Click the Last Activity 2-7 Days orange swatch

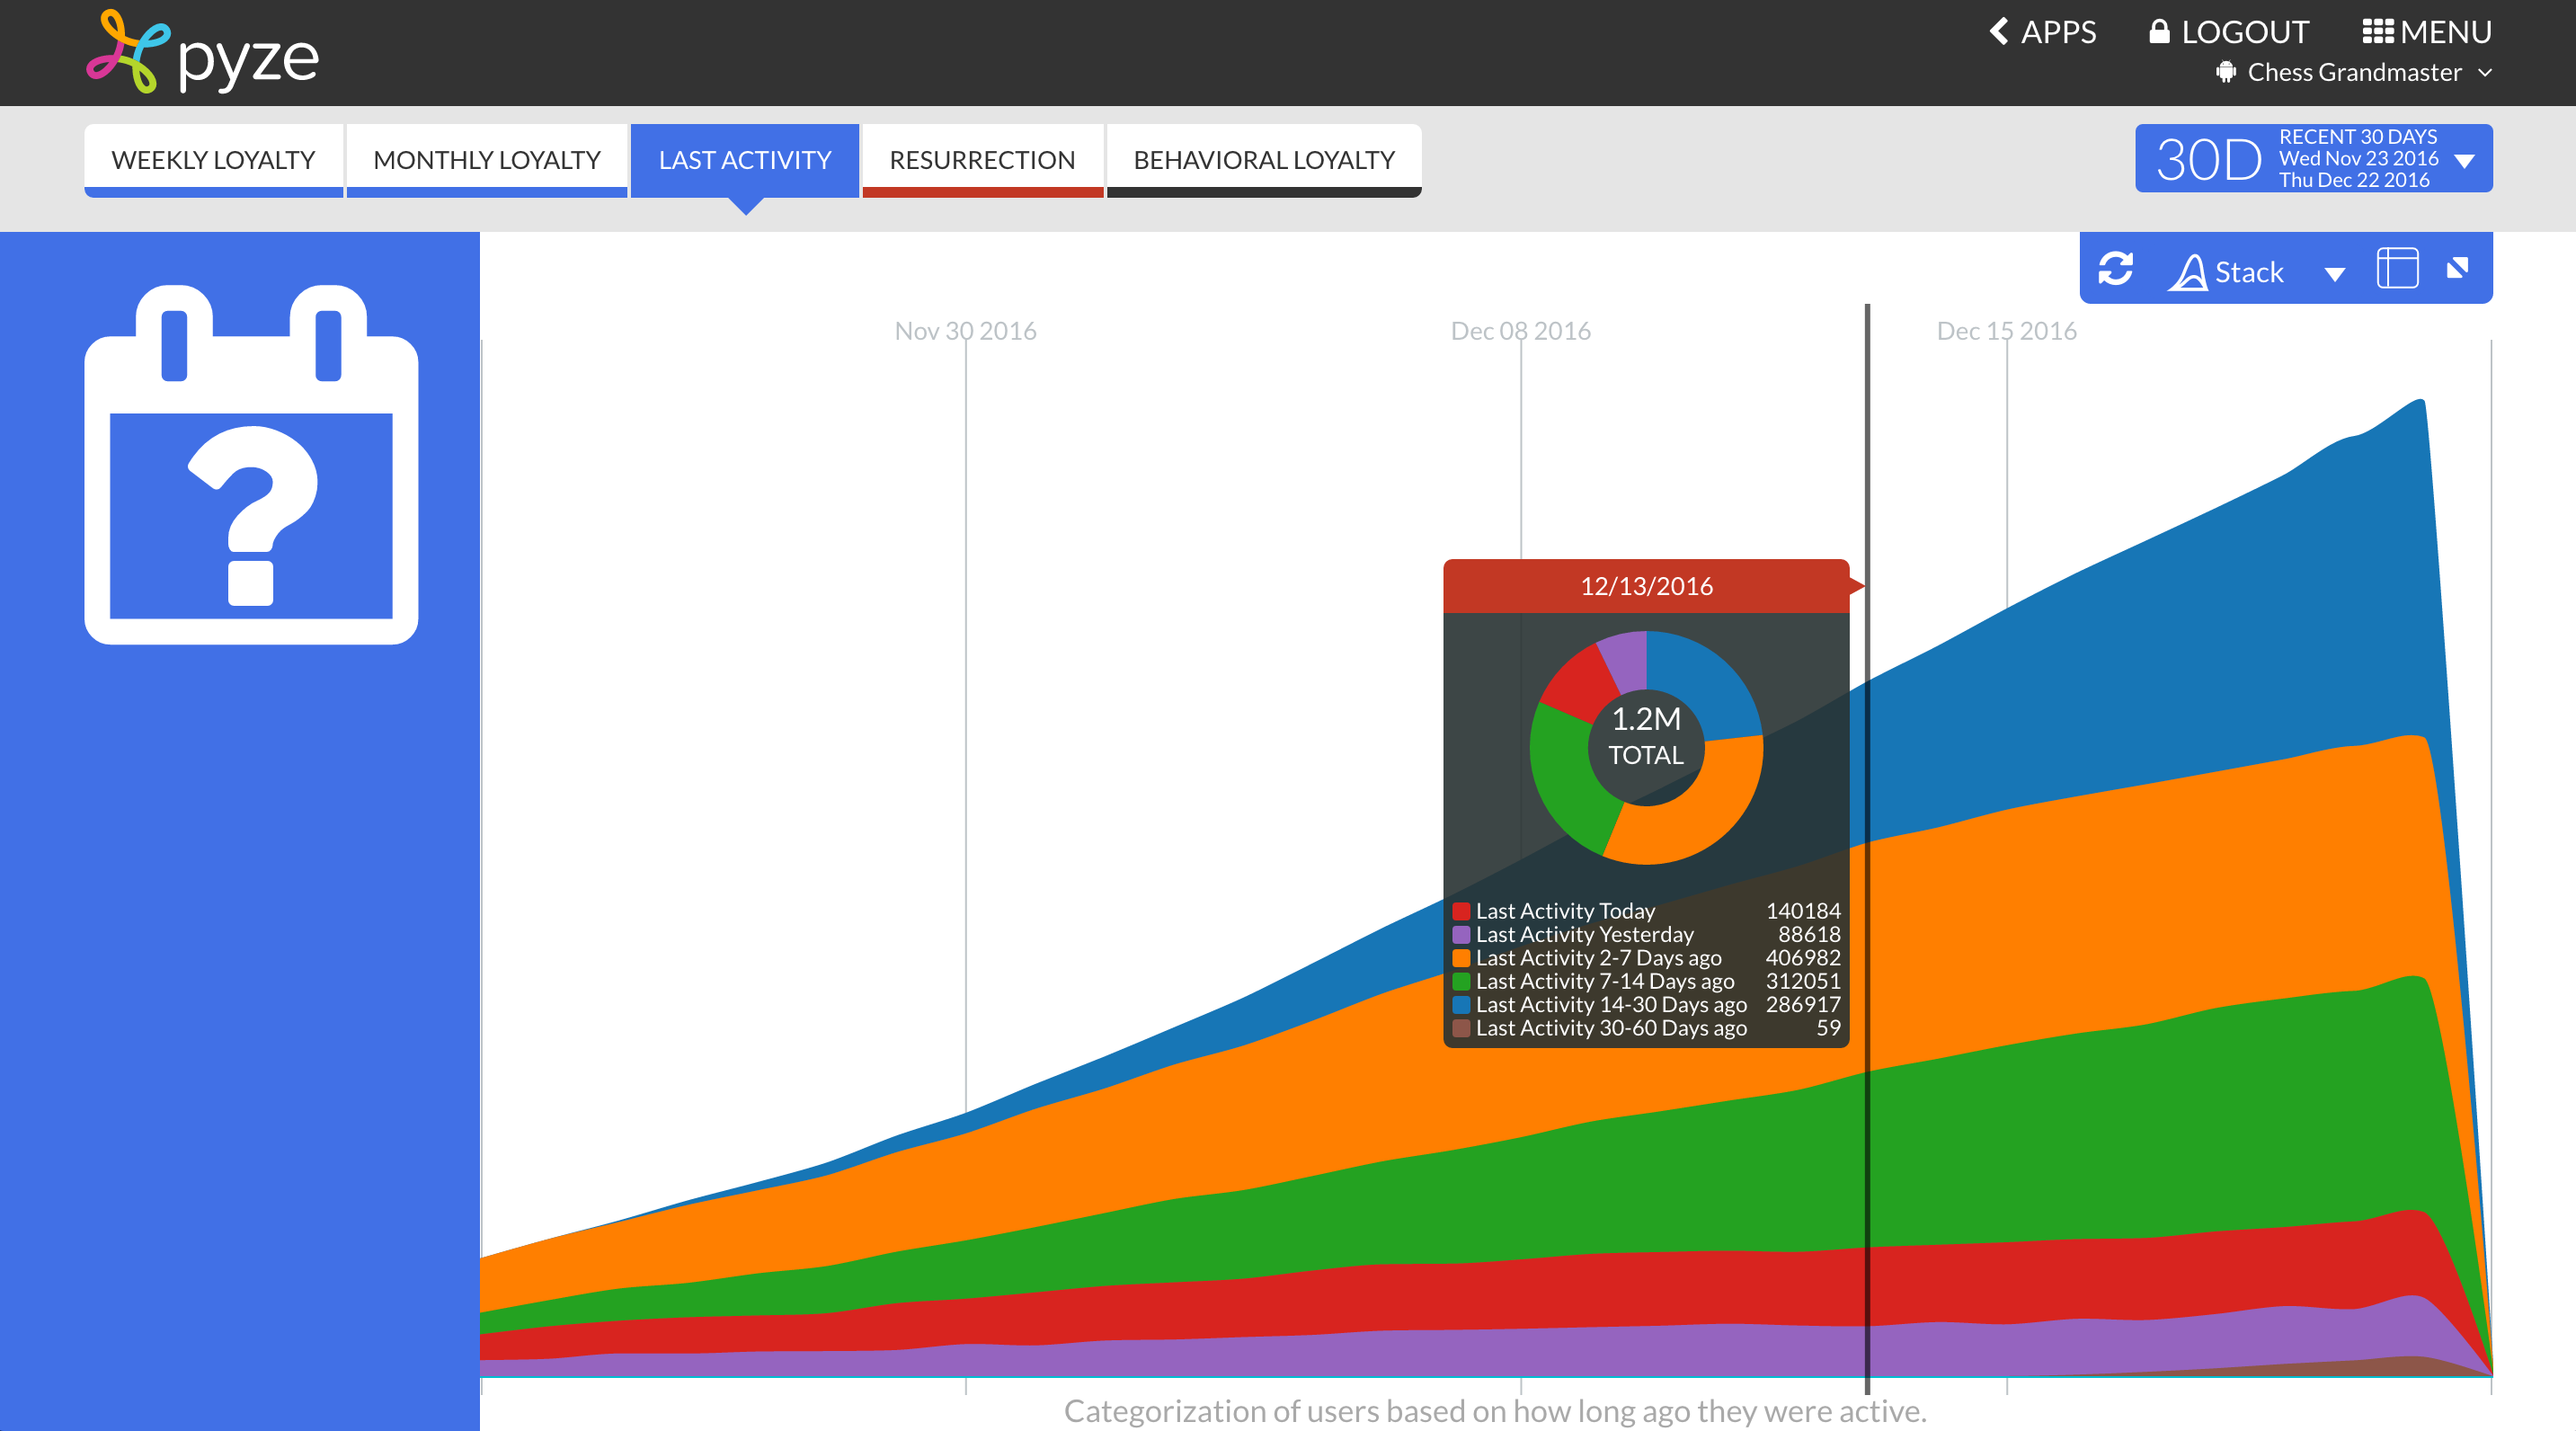[x=1461, y=958]
